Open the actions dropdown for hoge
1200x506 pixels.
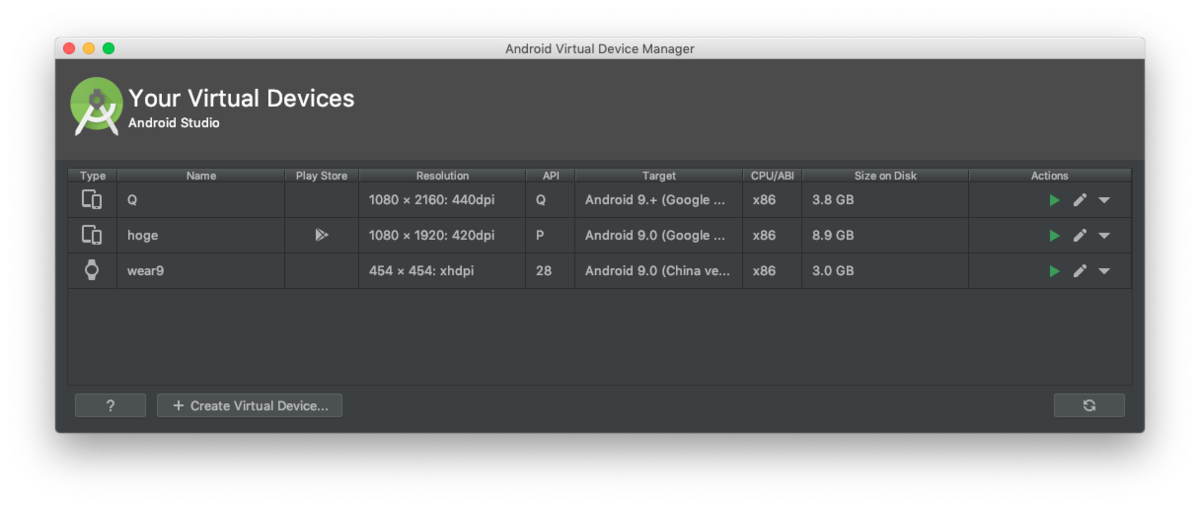tap(1104, 236)
